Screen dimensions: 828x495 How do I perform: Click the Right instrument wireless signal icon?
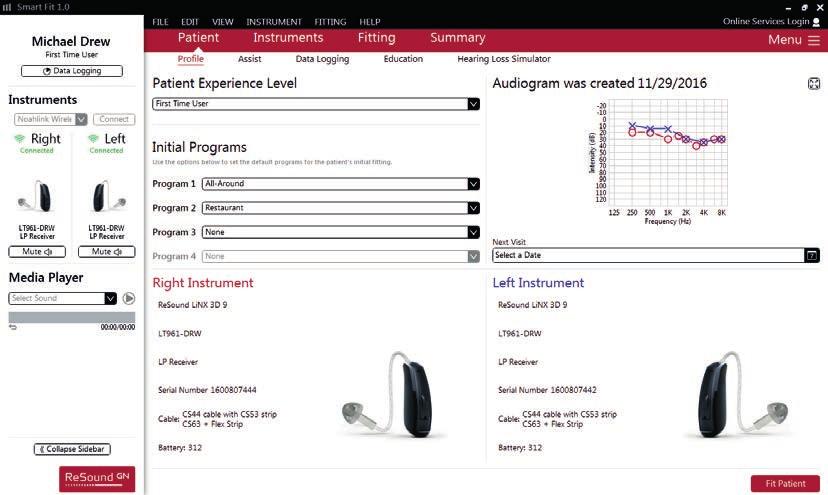pos(20,138)
